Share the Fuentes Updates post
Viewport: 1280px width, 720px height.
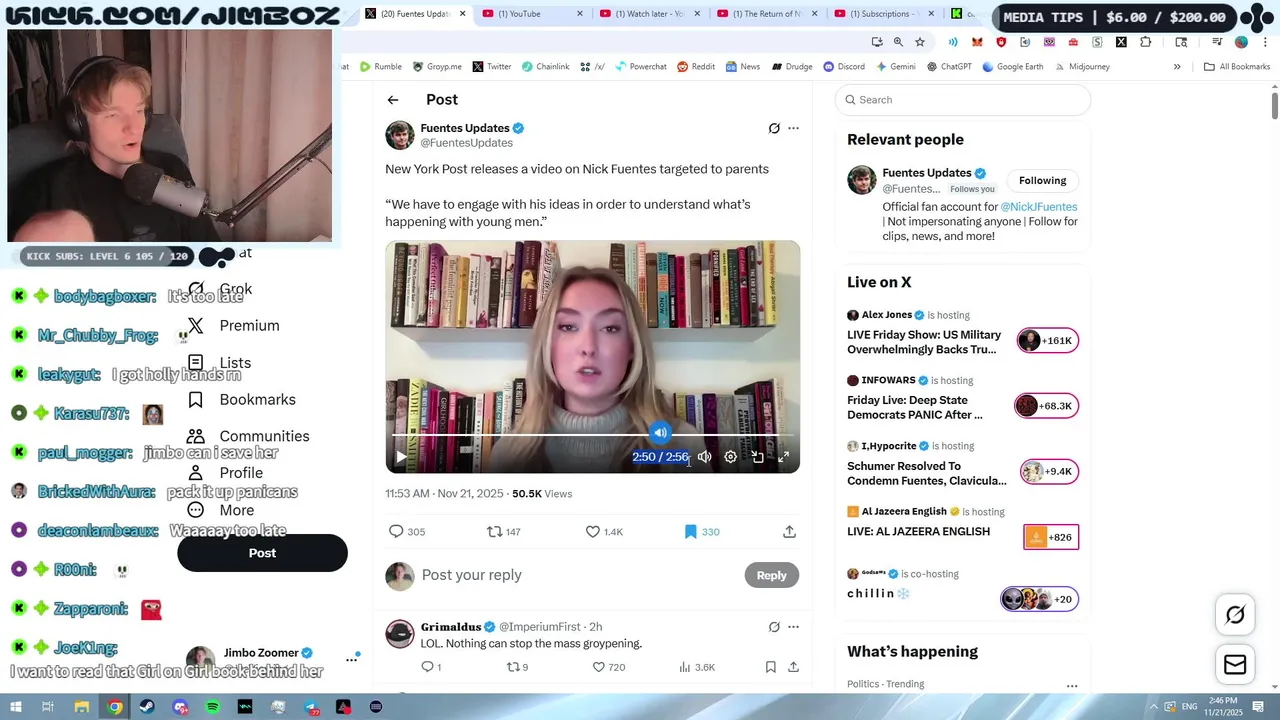tap(789, 532)
